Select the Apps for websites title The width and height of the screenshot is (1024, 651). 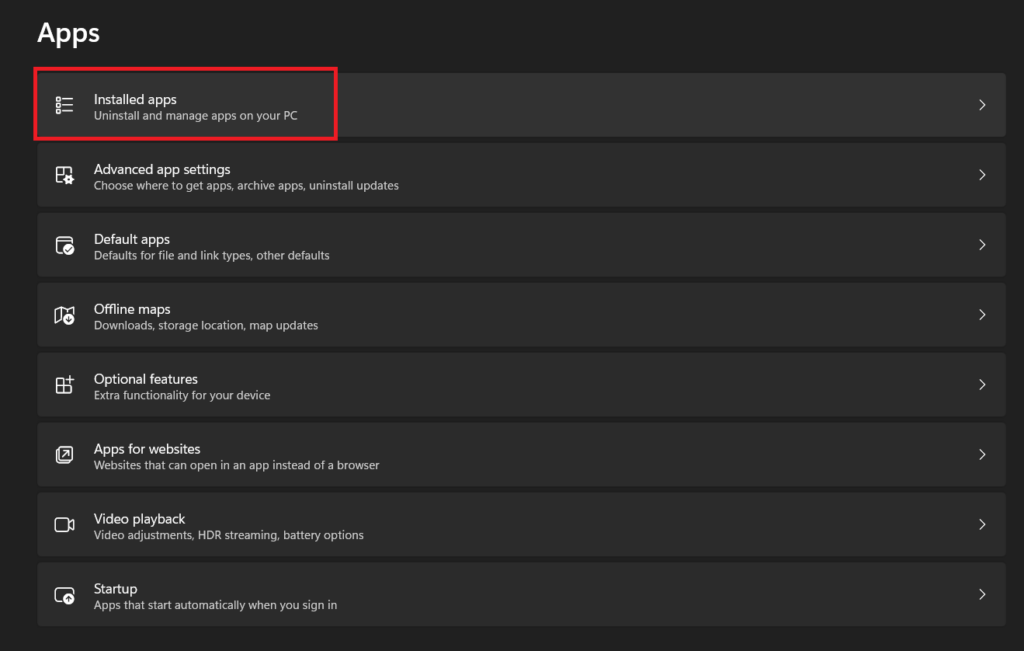pos(147,449)
